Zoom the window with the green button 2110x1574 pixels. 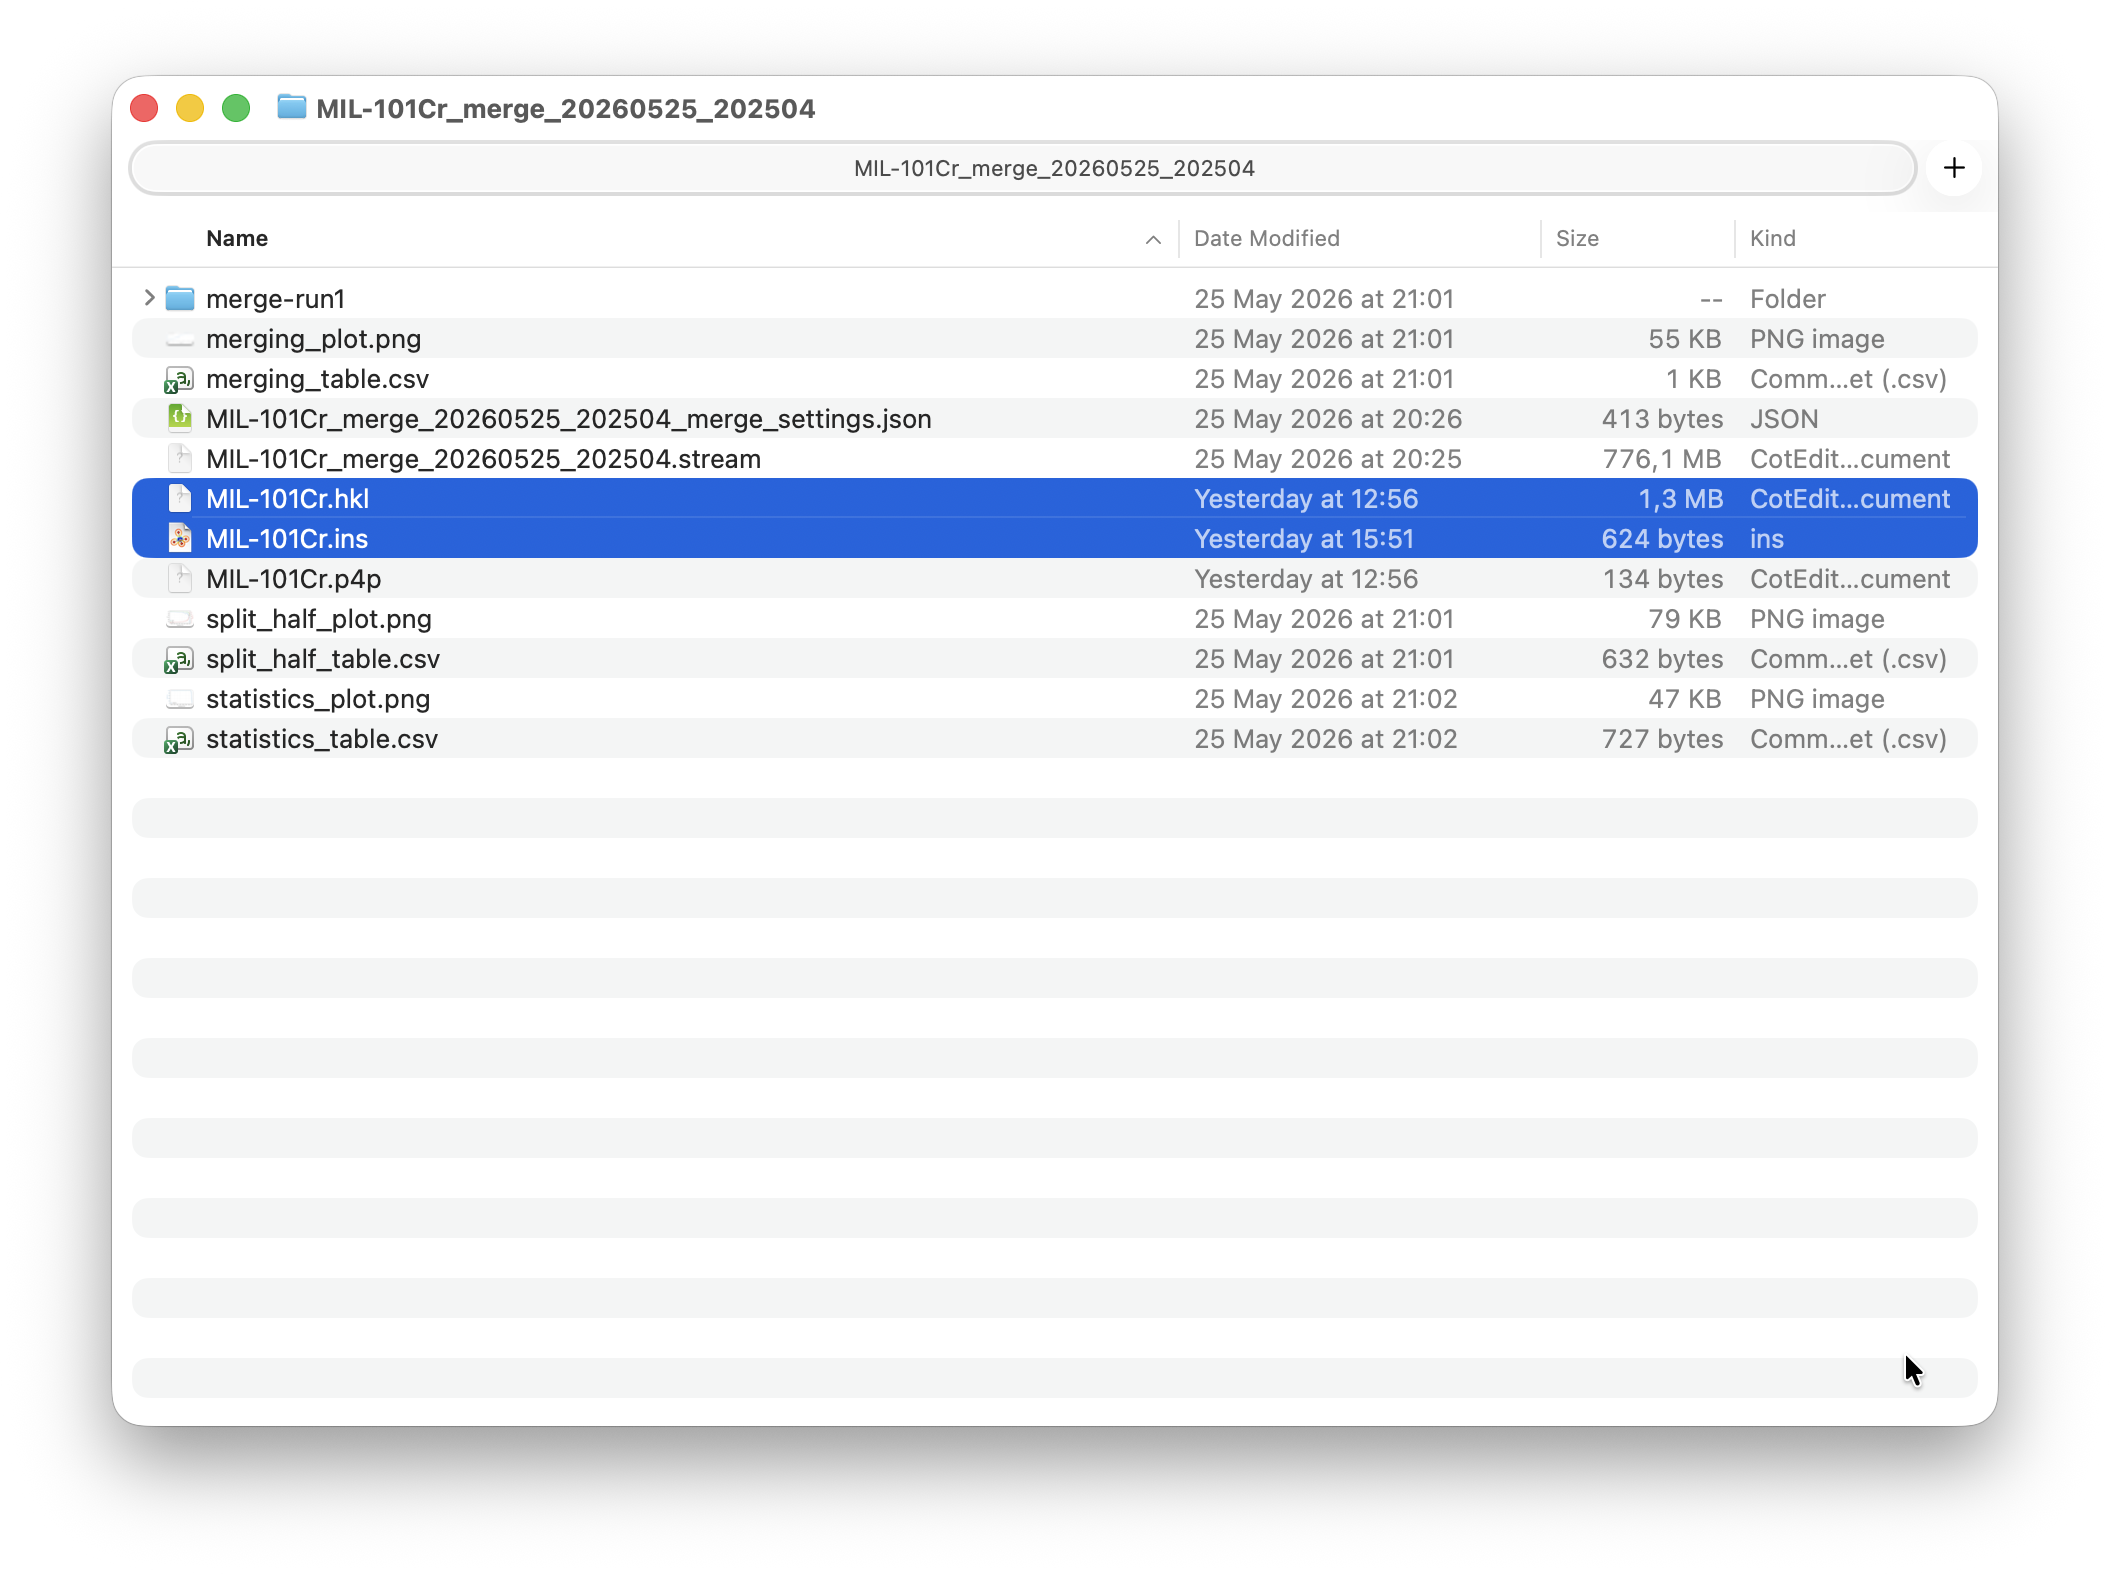point(236,108)
